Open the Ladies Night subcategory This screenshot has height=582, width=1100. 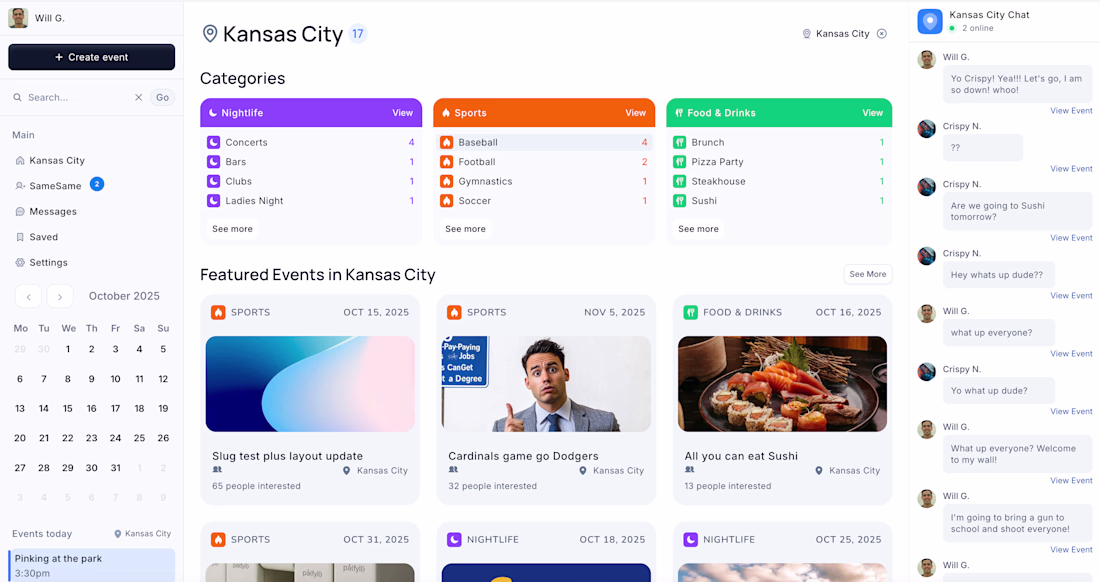[311, 201]
